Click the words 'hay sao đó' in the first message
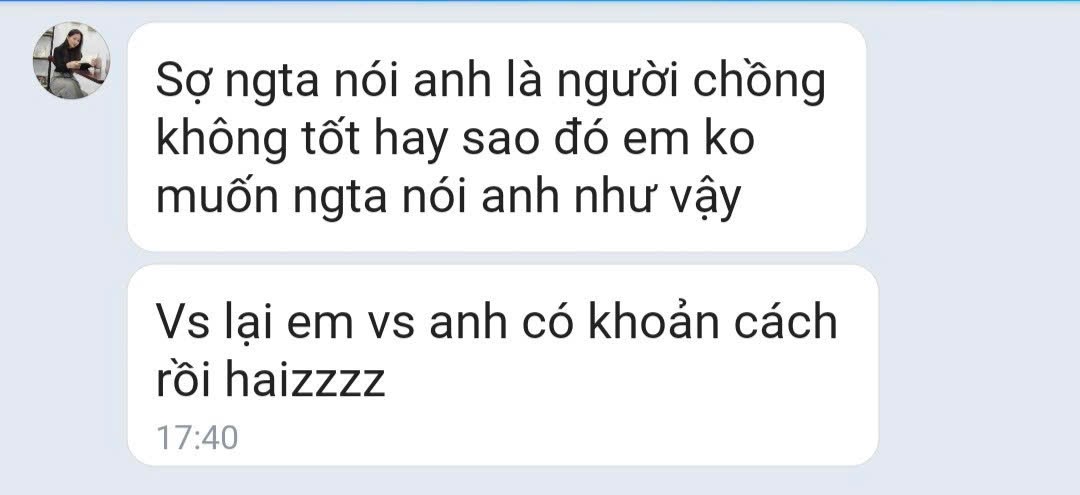Screen dimensions: 1080x495 (x=526, y=140)
